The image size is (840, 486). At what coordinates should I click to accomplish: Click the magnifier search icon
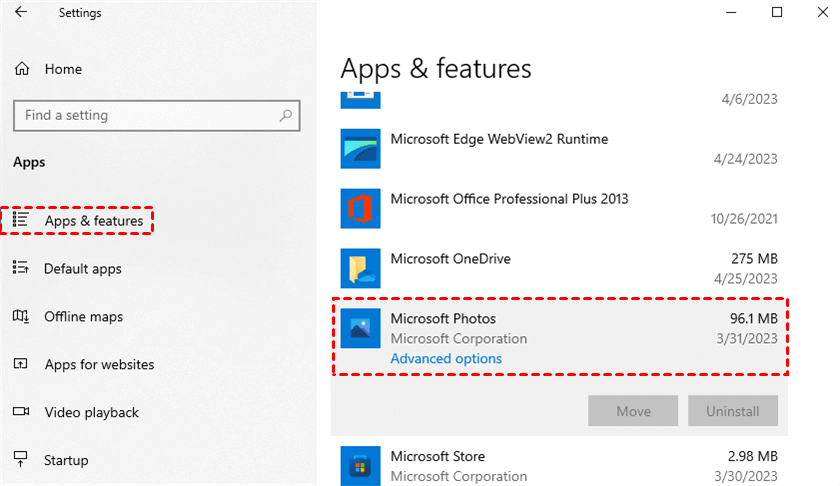[x=286, y=115]
